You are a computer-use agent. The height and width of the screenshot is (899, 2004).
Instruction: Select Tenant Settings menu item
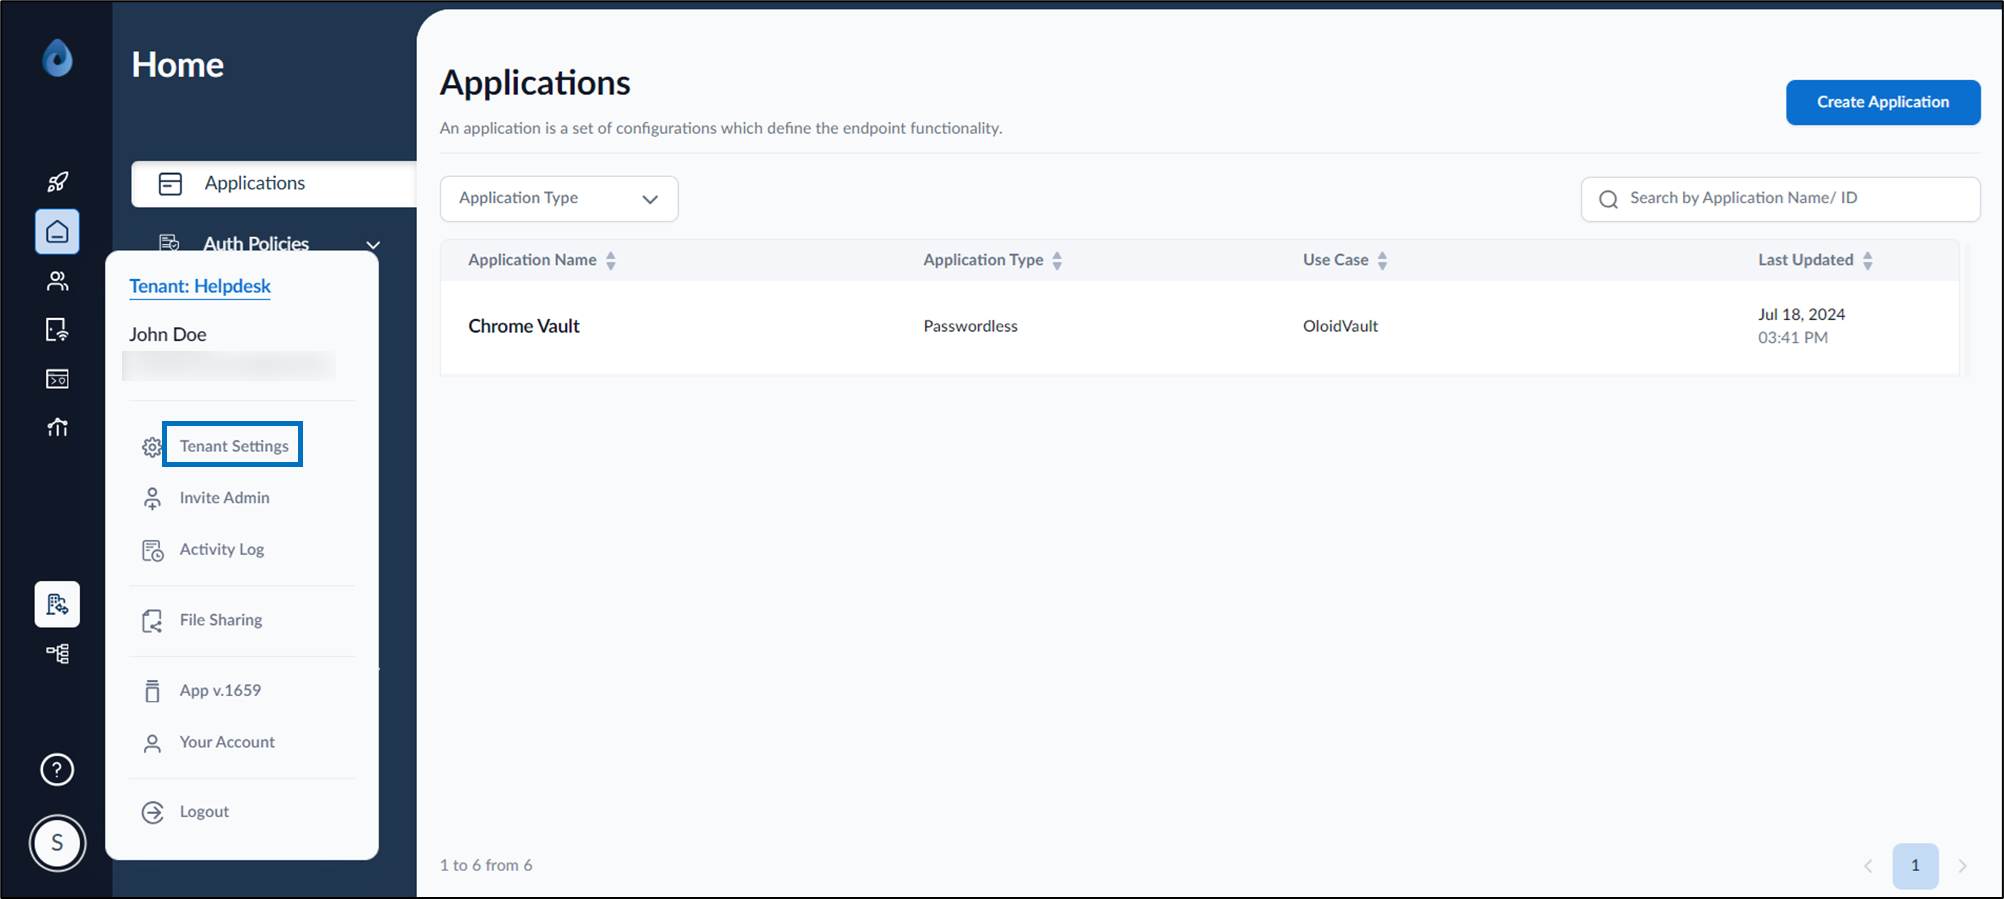[234, 446]
